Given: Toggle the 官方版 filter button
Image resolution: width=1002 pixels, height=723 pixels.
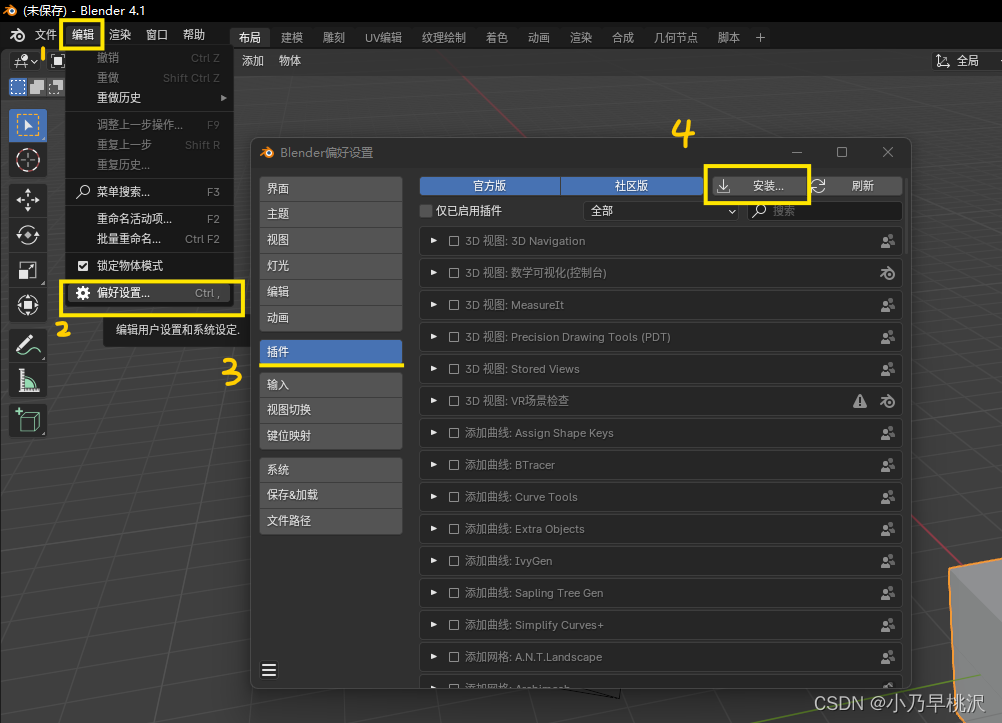Looking at the screenshot, I should 489,186.
